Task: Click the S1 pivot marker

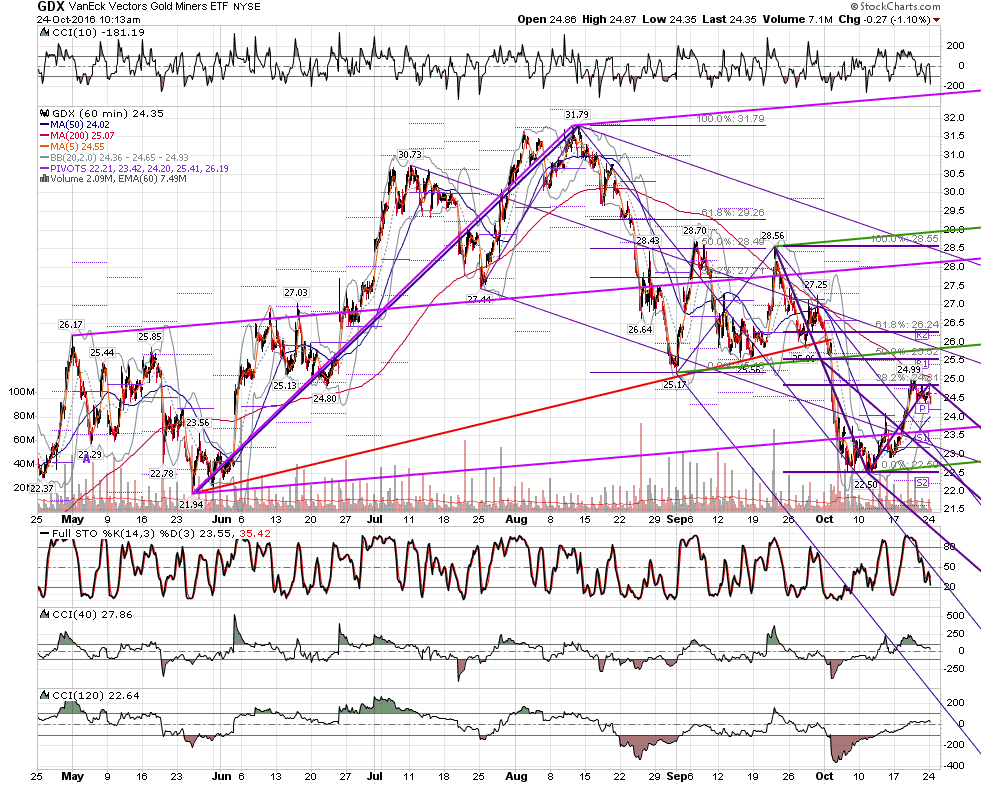Action: (x=921, y=438)
